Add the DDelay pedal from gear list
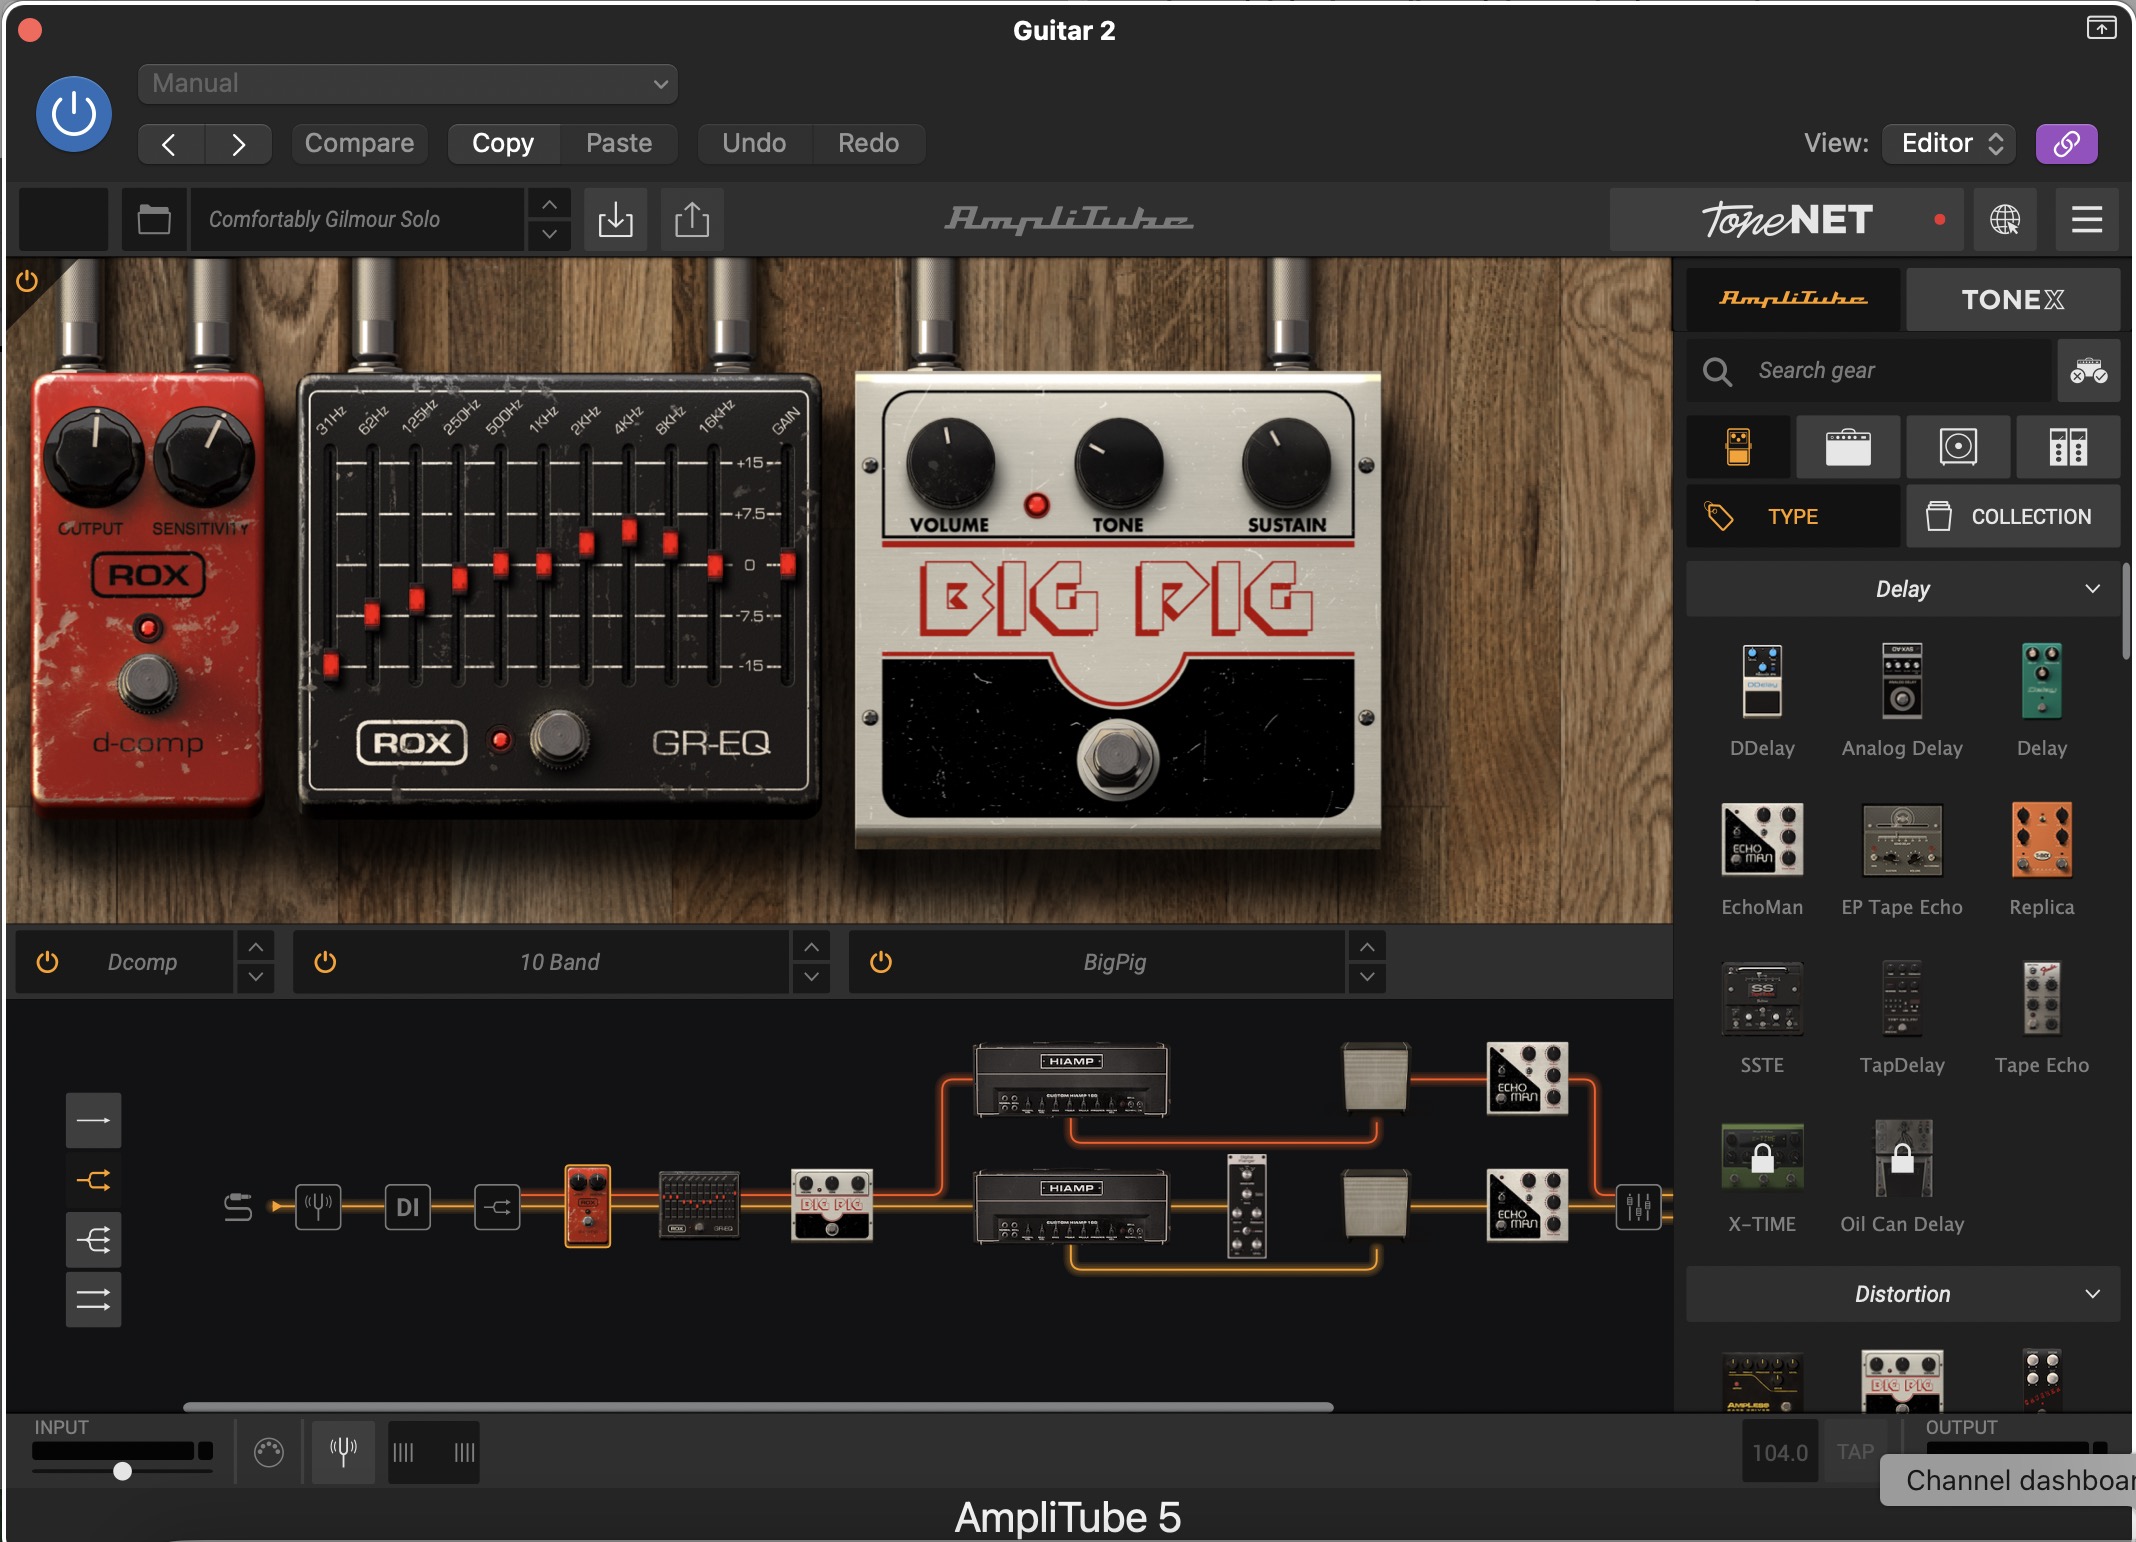2136x1542 pixels. pos(1762,682)
